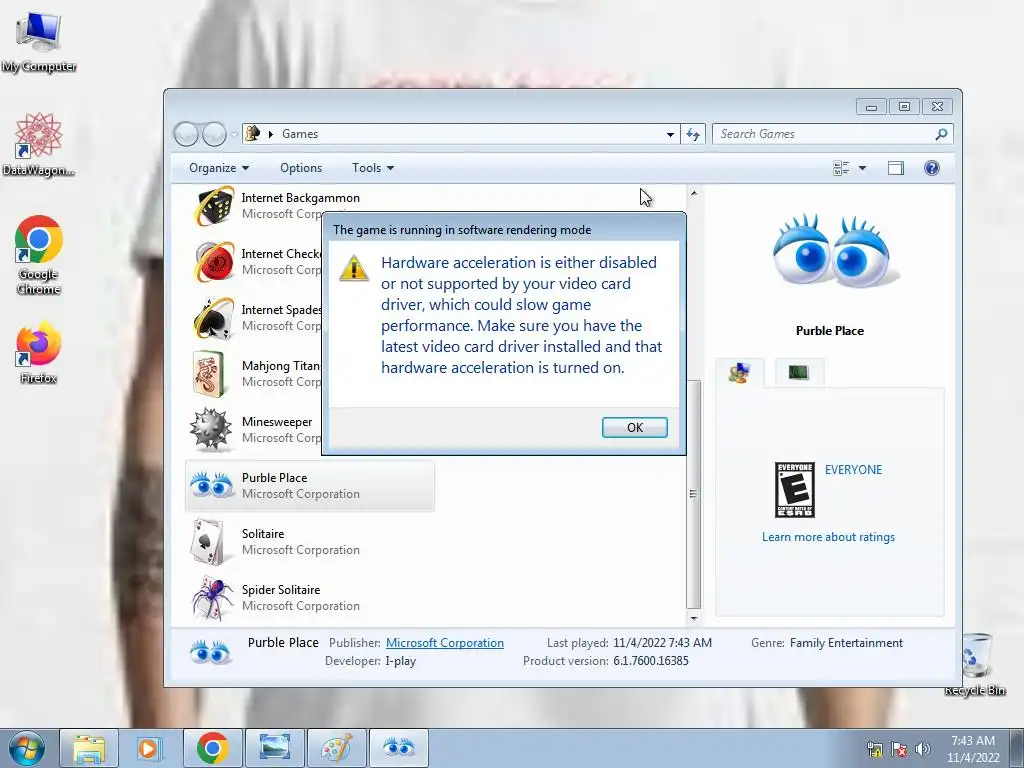The image size is (1024, 768).
Task: Open Chrome from the taskbar
Action: tap(212, 748)
